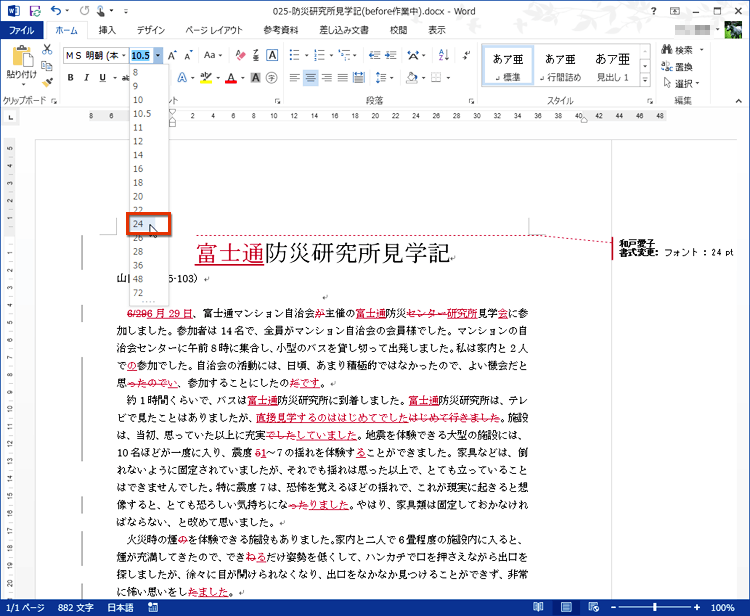This screenshot has height=616, width=750.
Task: Open the Select dropdown in Editing group
Action: coord(681,84)
